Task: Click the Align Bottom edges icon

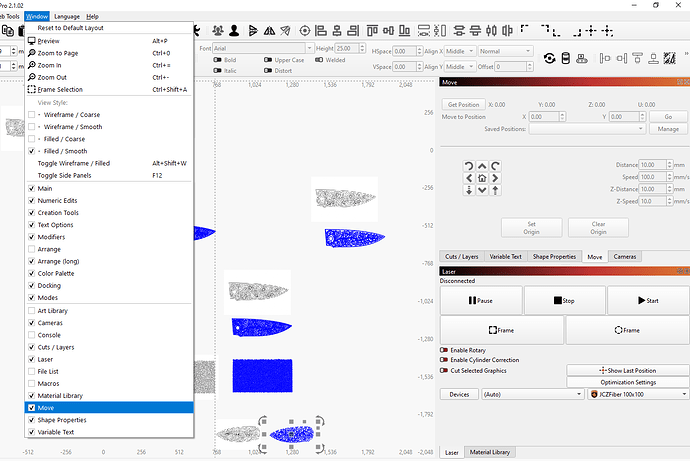Action: [x=404, y=31]
